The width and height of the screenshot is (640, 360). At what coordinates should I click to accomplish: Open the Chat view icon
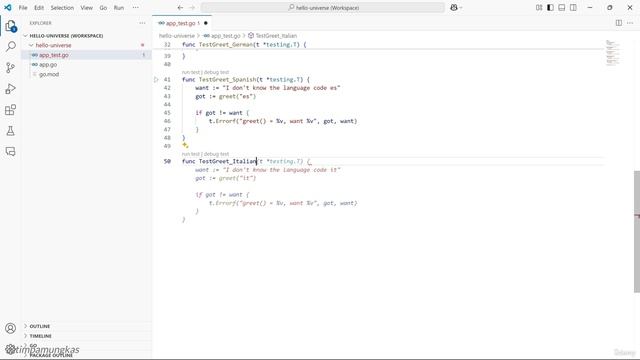(x=11, y=152)
